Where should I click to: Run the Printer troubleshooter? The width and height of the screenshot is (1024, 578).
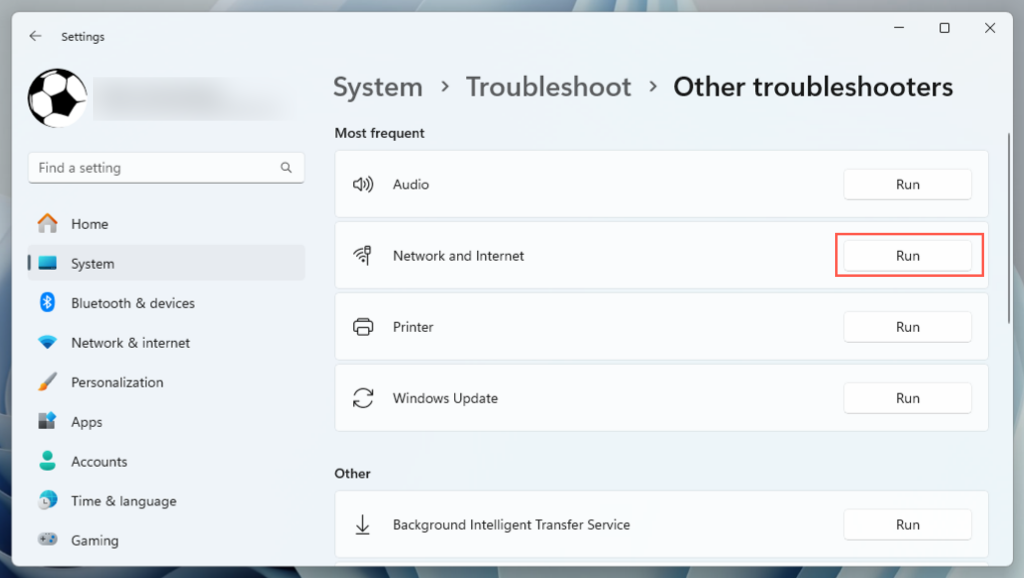click(907, 327)
